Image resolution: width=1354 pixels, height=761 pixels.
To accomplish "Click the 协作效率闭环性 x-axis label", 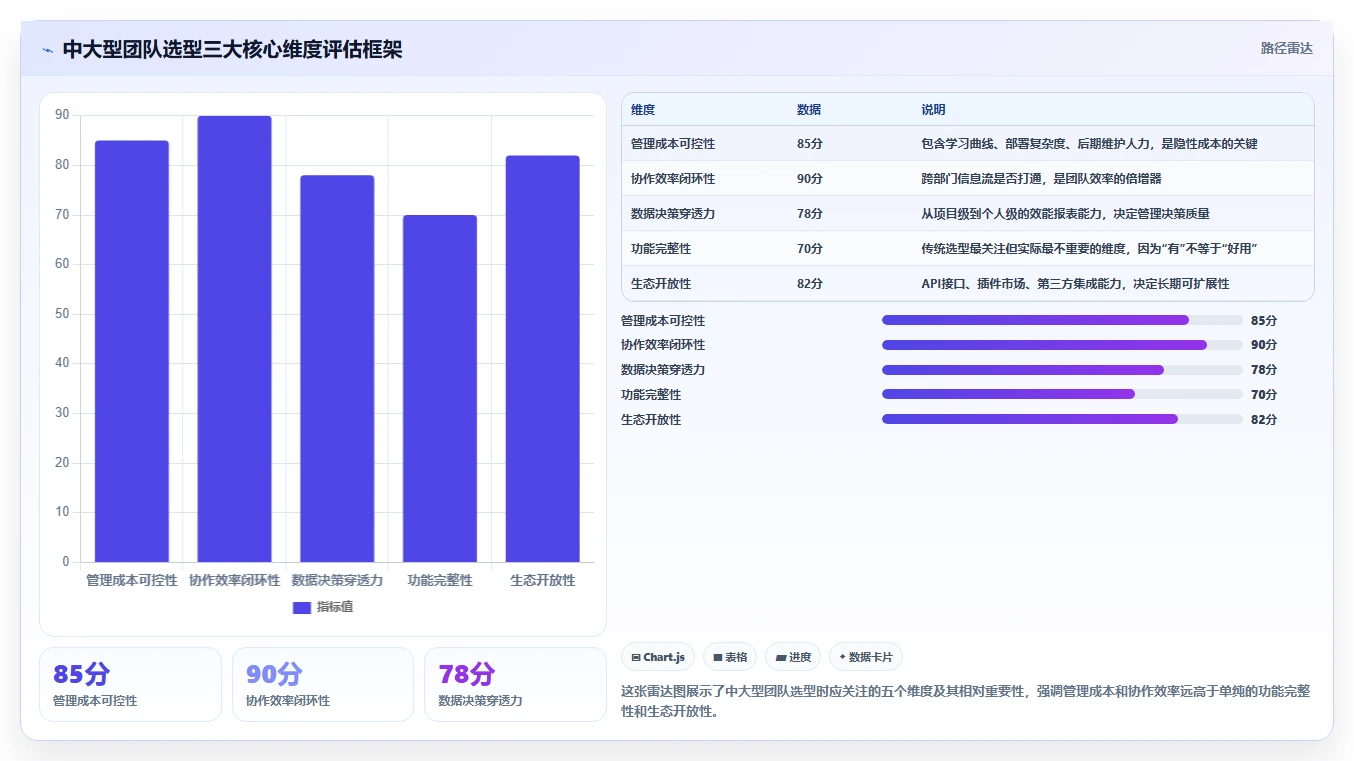I will (x=234, y=580).
